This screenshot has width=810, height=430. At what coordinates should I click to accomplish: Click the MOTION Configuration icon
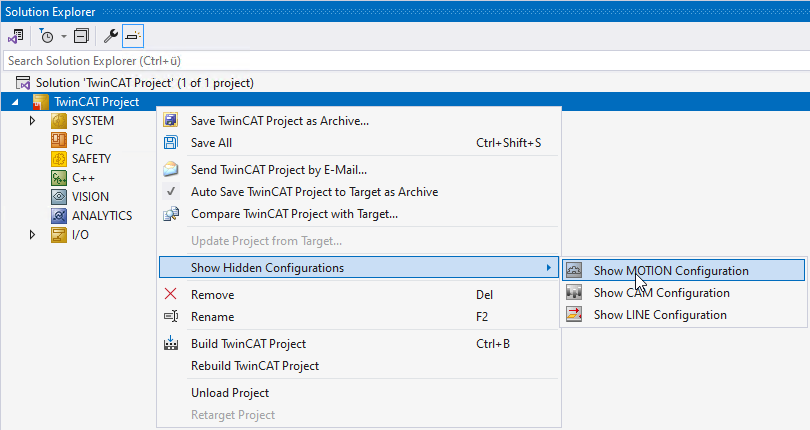coord(574,270)
